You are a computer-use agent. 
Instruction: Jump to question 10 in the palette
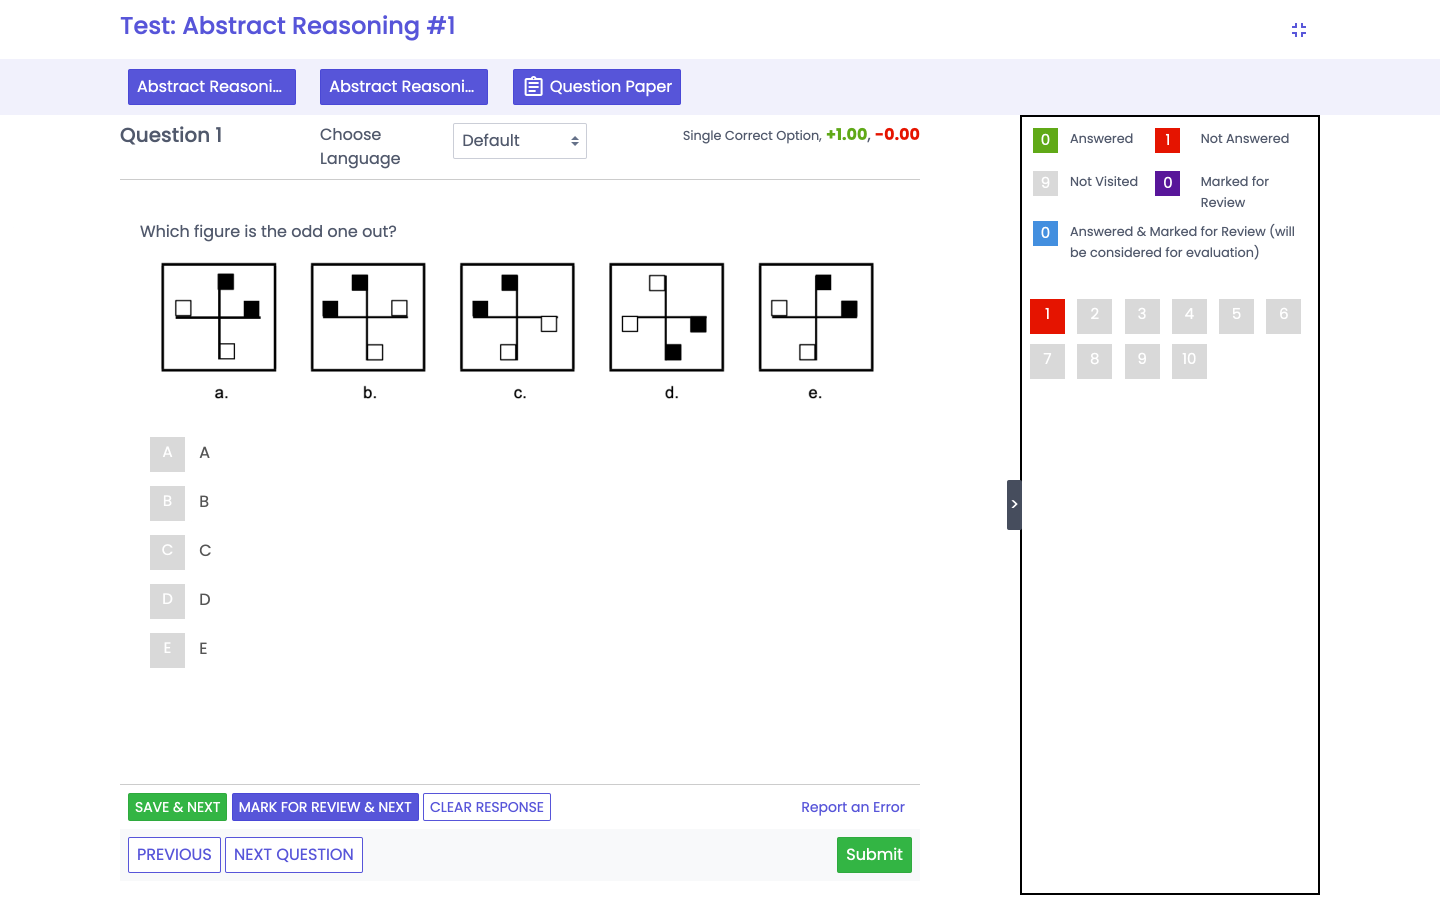1188,360
